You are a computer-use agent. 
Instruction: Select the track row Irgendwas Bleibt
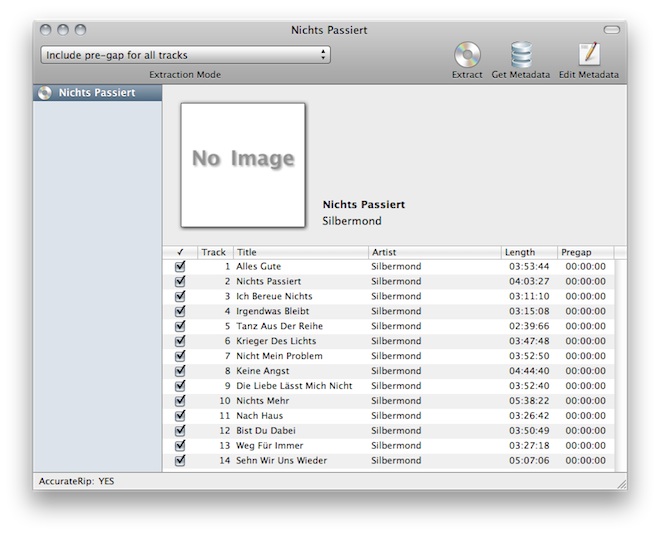pos(300,311)
